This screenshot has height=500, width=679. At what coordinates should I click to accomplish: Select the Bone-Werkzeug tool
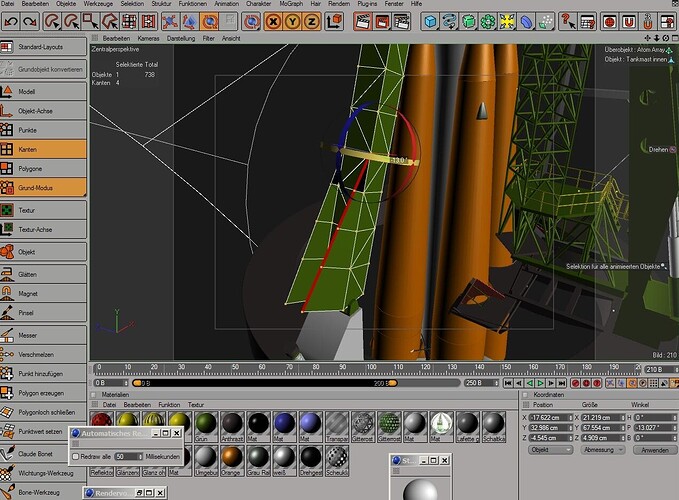[43, 492]
